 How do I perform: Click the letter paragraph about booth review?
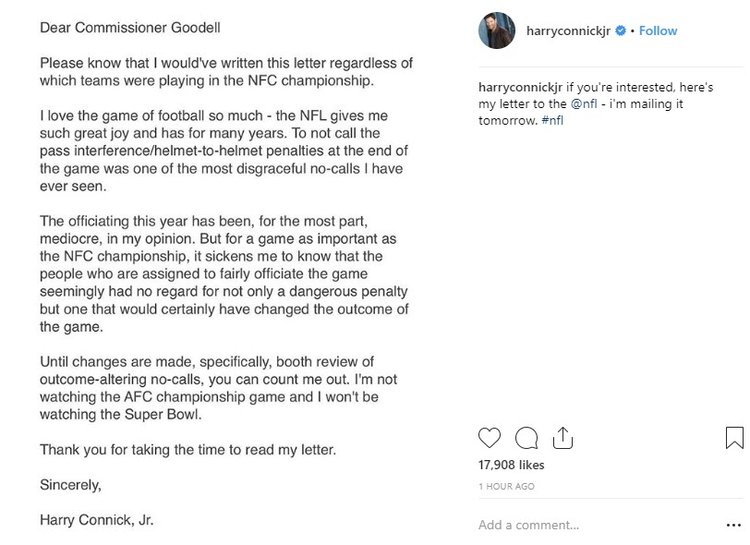[219, 388]
